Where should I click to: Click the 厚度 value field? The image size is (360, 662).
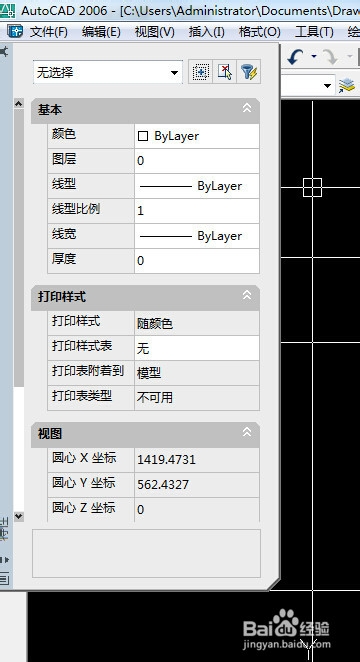click(x=197, y=260)
